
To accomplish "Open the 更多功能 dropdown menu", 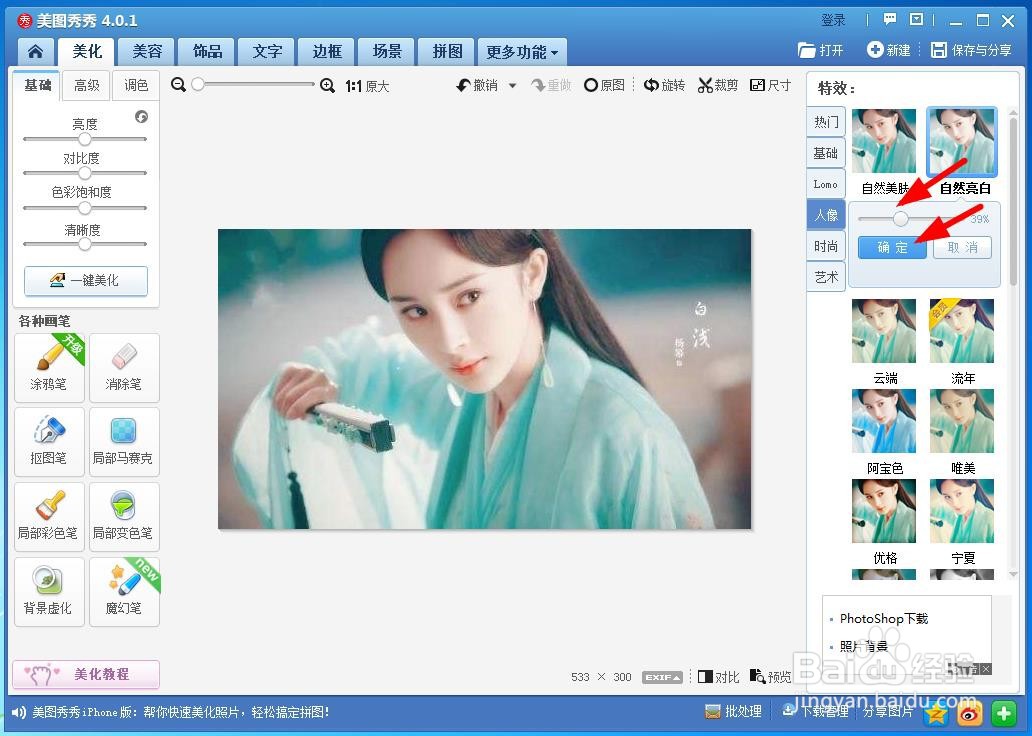I will tap(523, 52).
